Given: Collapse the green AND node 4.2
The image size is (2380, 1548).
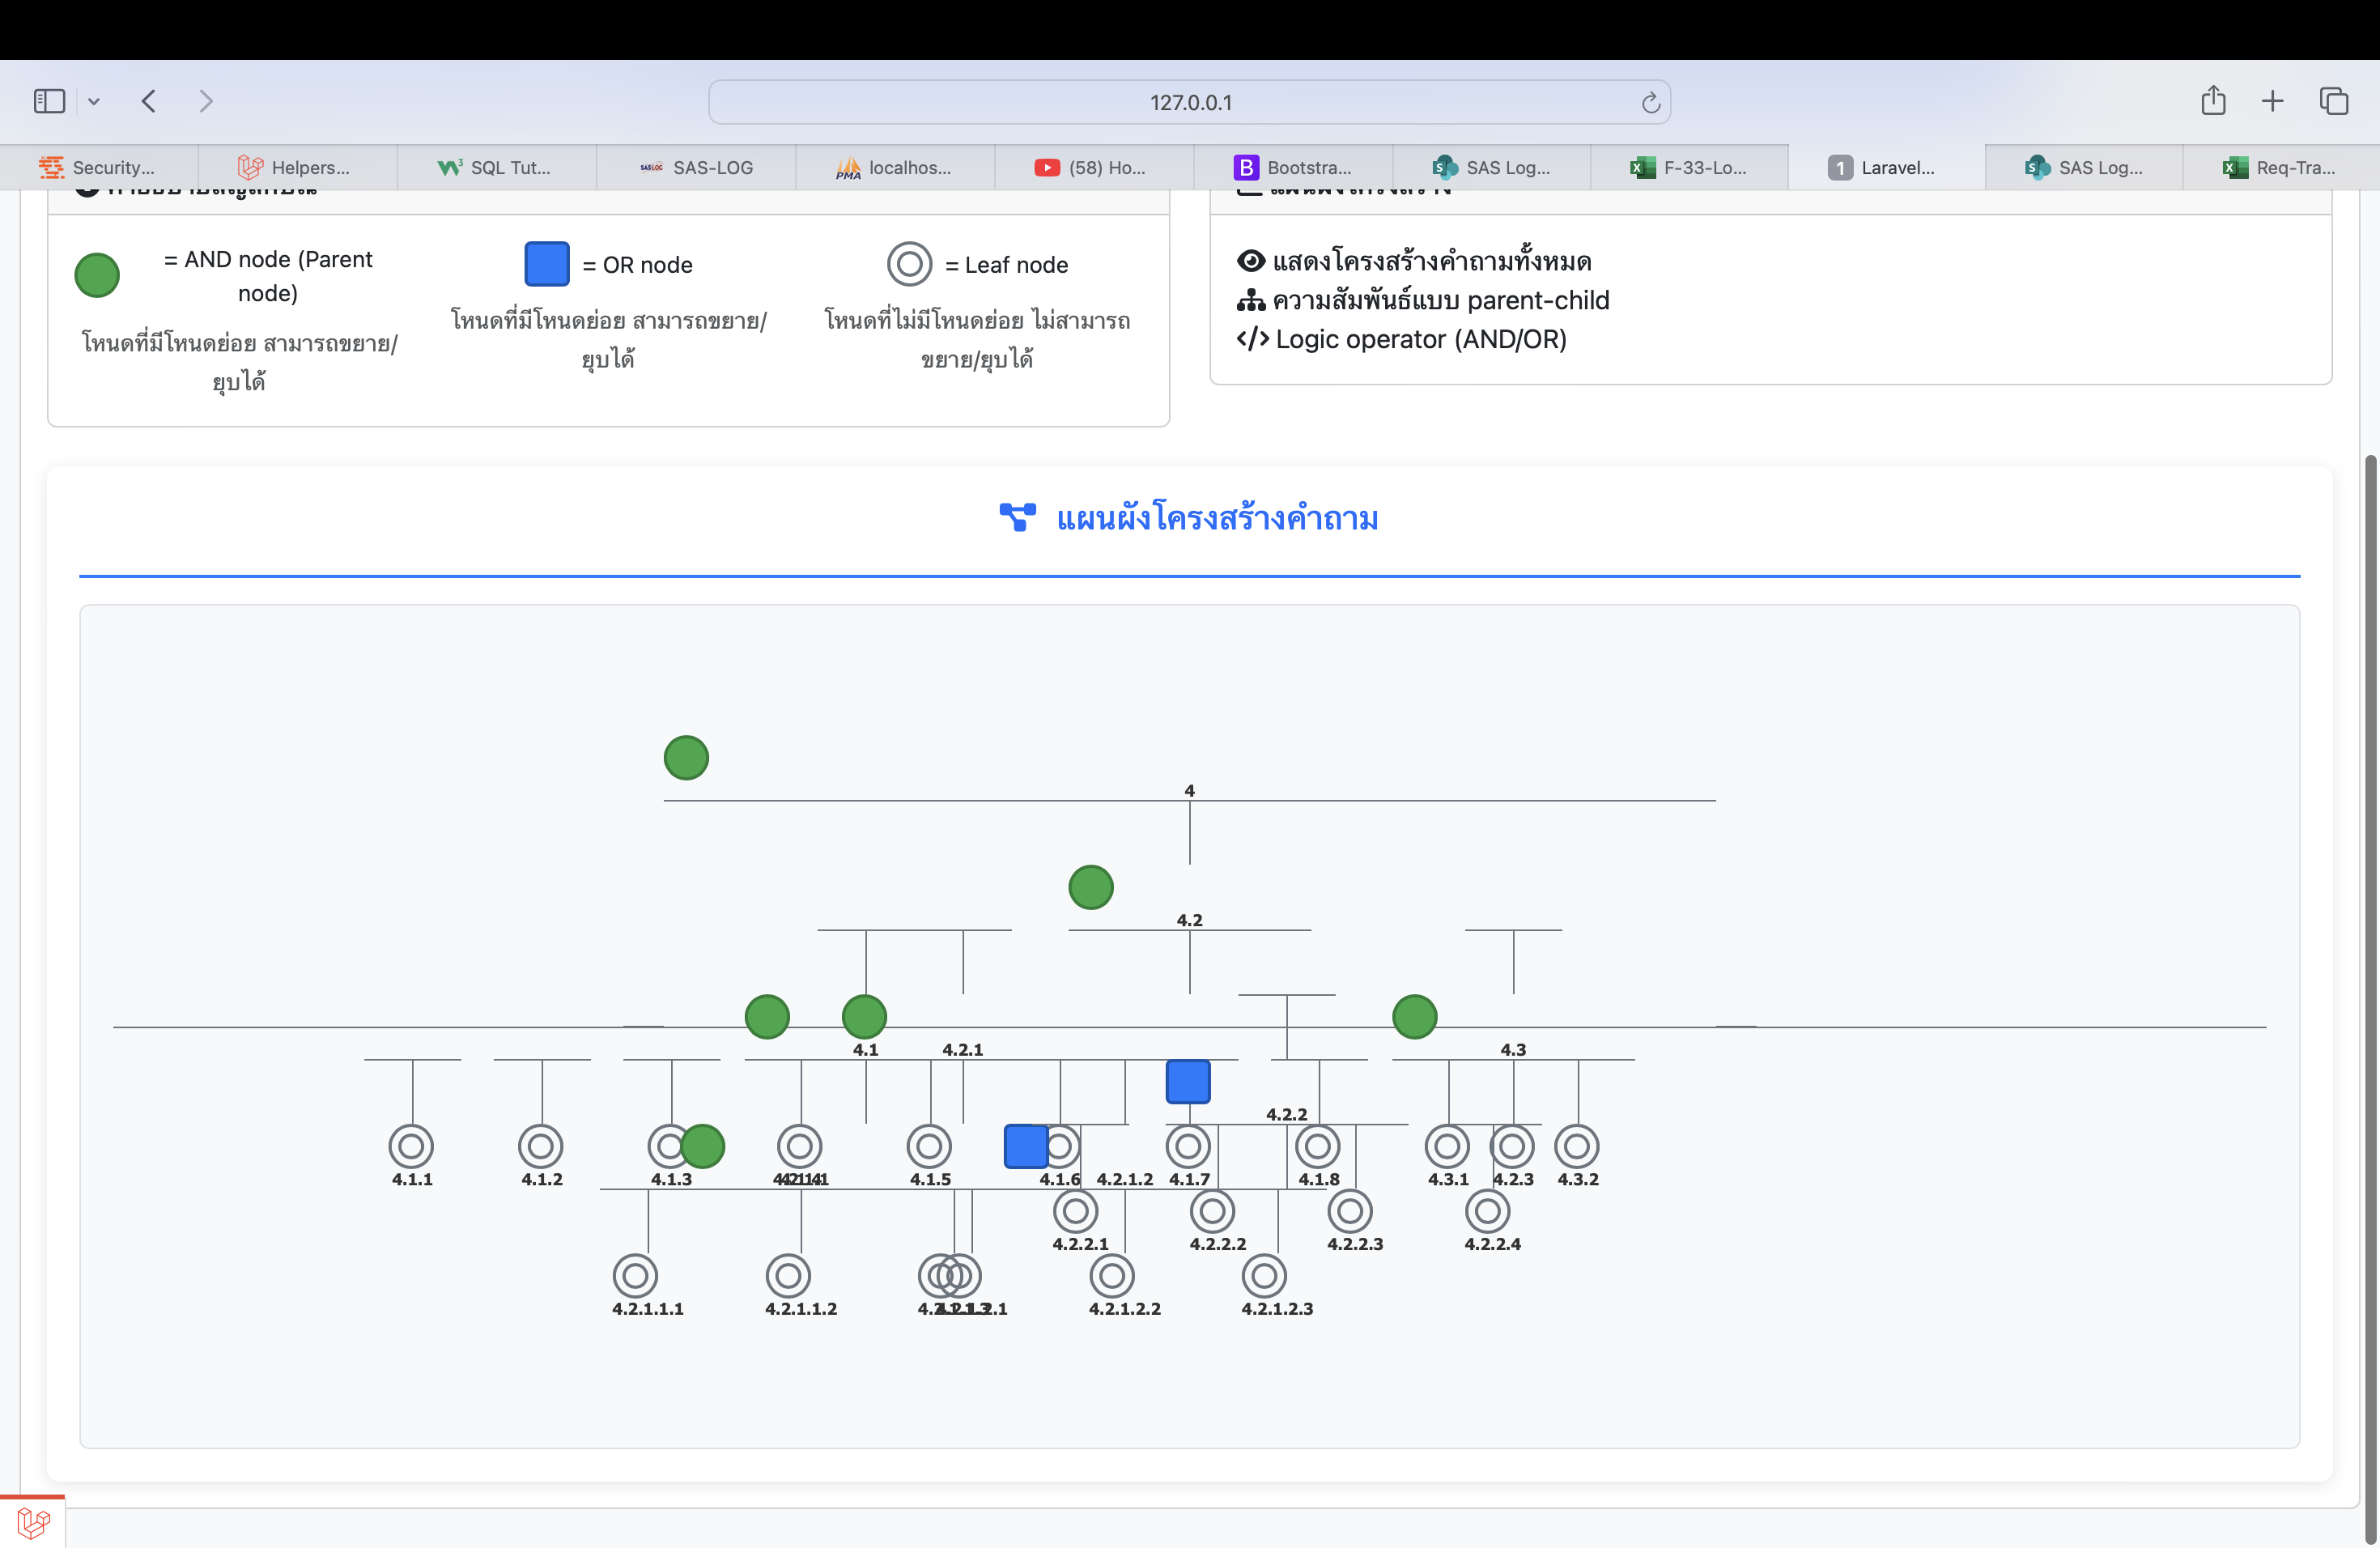Looking at the screenshot, I should point(1090,887).
